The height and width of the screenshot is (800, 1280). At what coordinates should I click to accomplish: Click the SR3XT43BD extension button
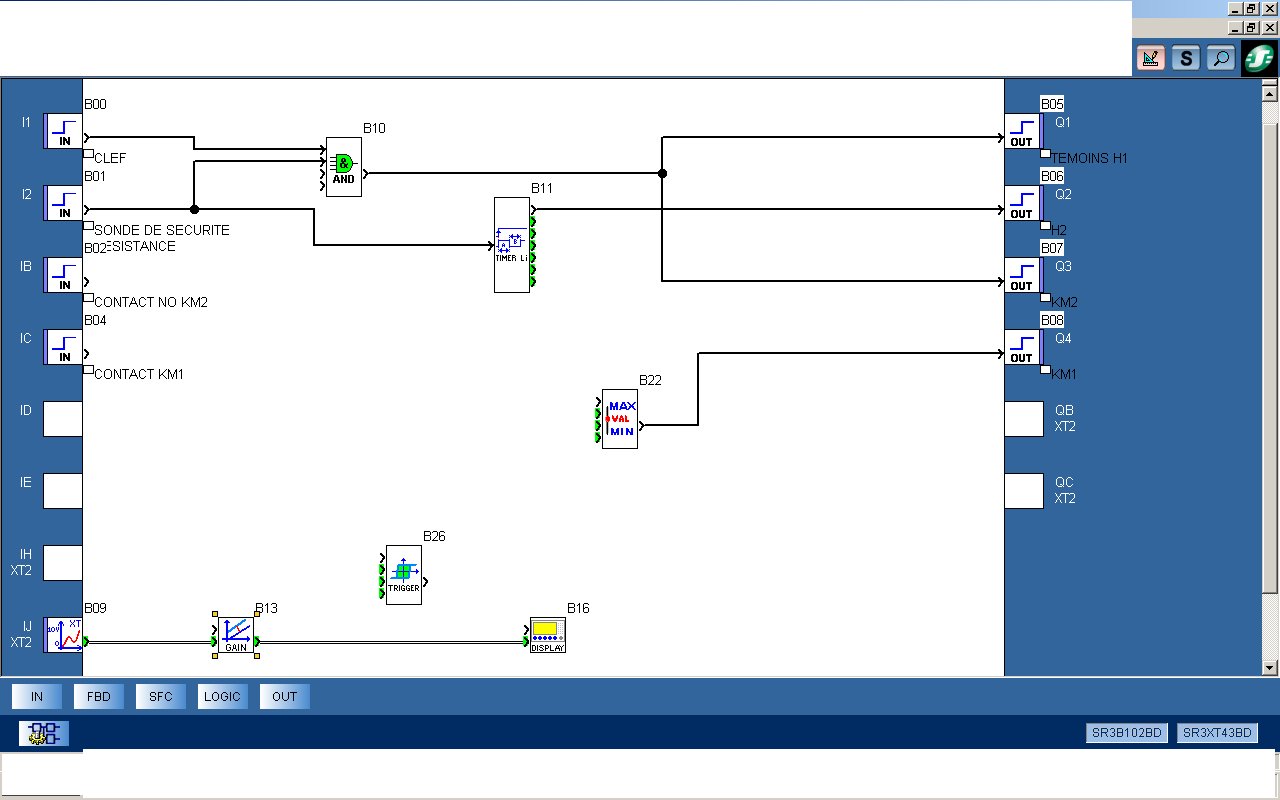click(1217, 733)
